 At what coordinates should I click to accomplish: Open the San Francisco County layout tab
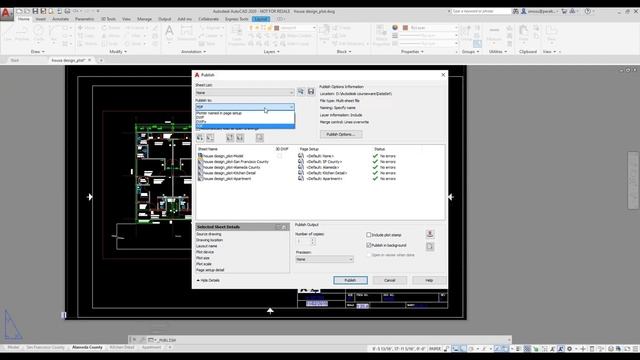[45, 347]
